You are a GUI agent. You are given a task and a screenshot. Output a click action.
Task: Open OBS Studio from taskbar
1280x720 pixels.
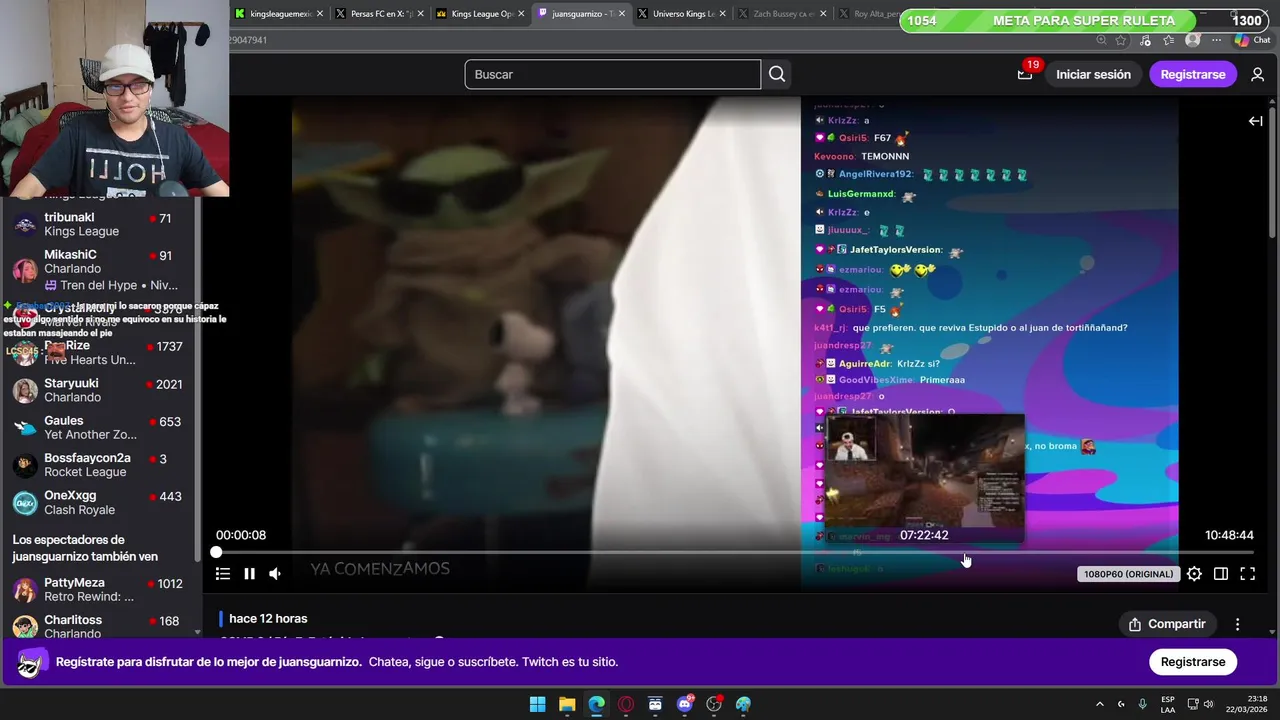point(714,704)
